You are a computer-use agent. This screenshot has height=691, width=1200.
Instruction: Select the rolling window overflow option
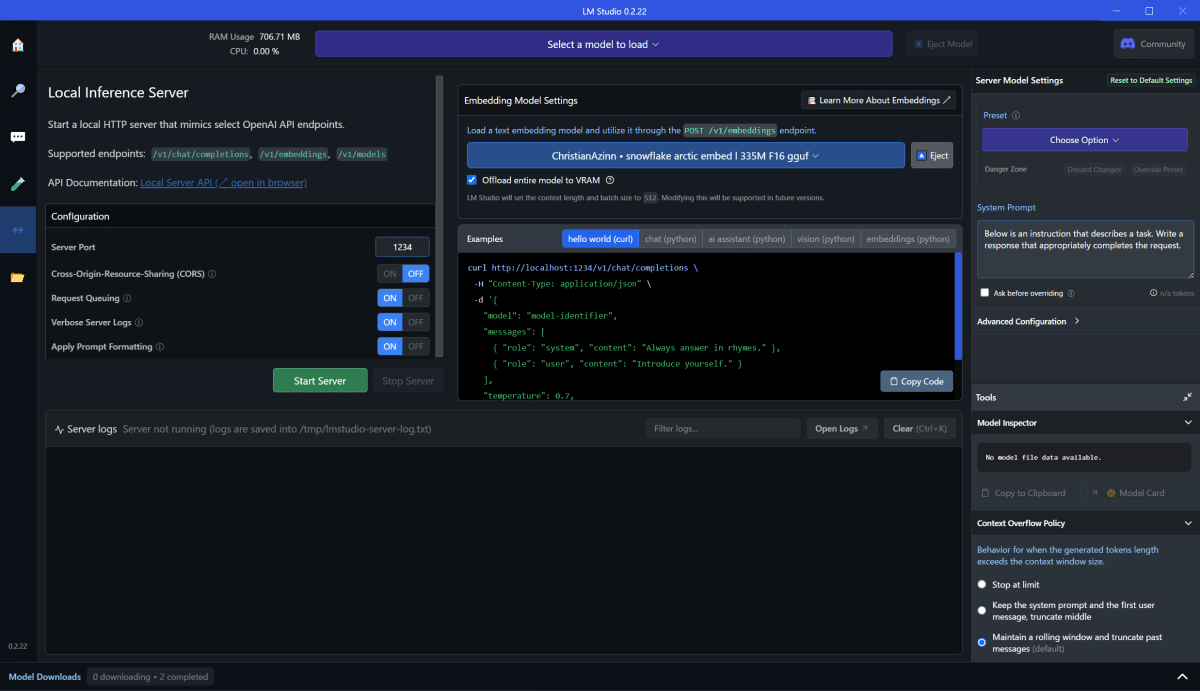point(982,642)
